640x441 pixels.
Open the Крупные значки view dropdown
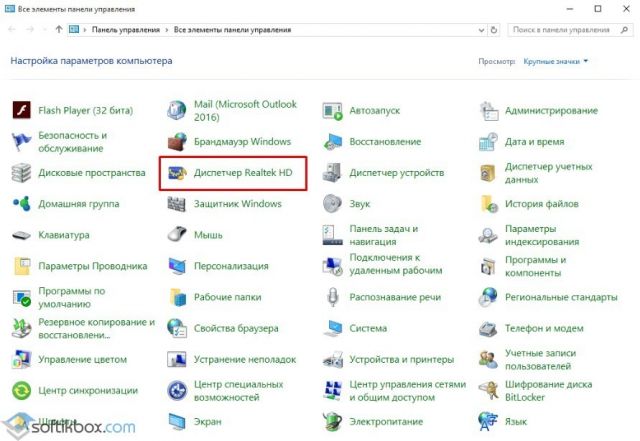tap(556, 61)
